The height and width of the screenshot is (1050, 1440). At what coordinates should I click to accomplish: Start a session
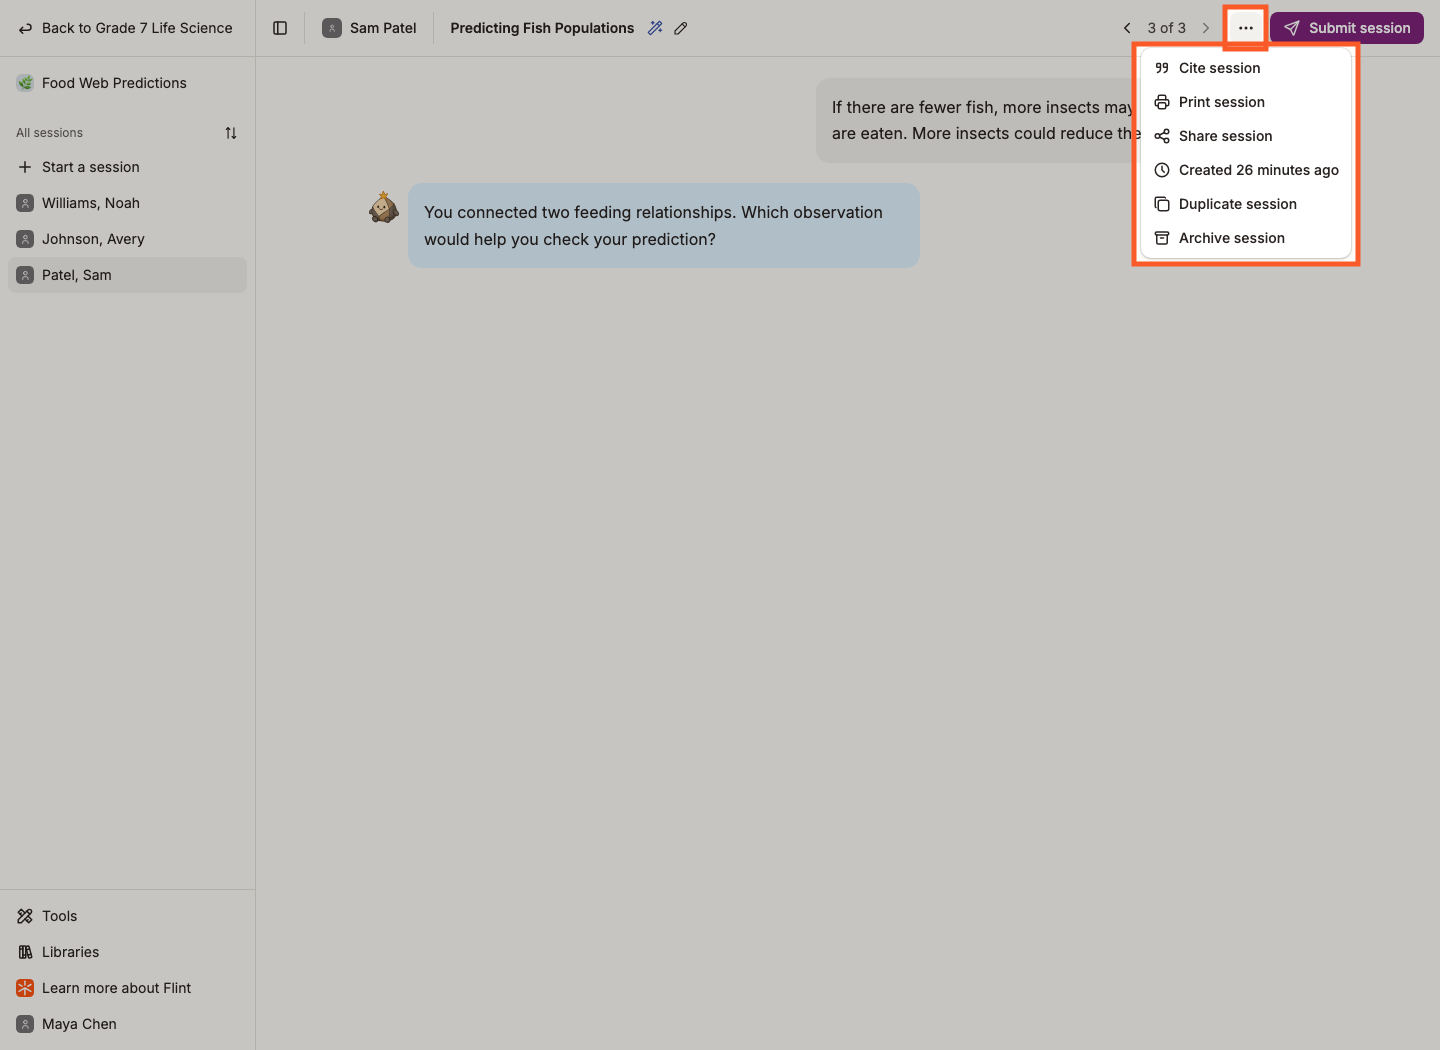coord(127,167)
